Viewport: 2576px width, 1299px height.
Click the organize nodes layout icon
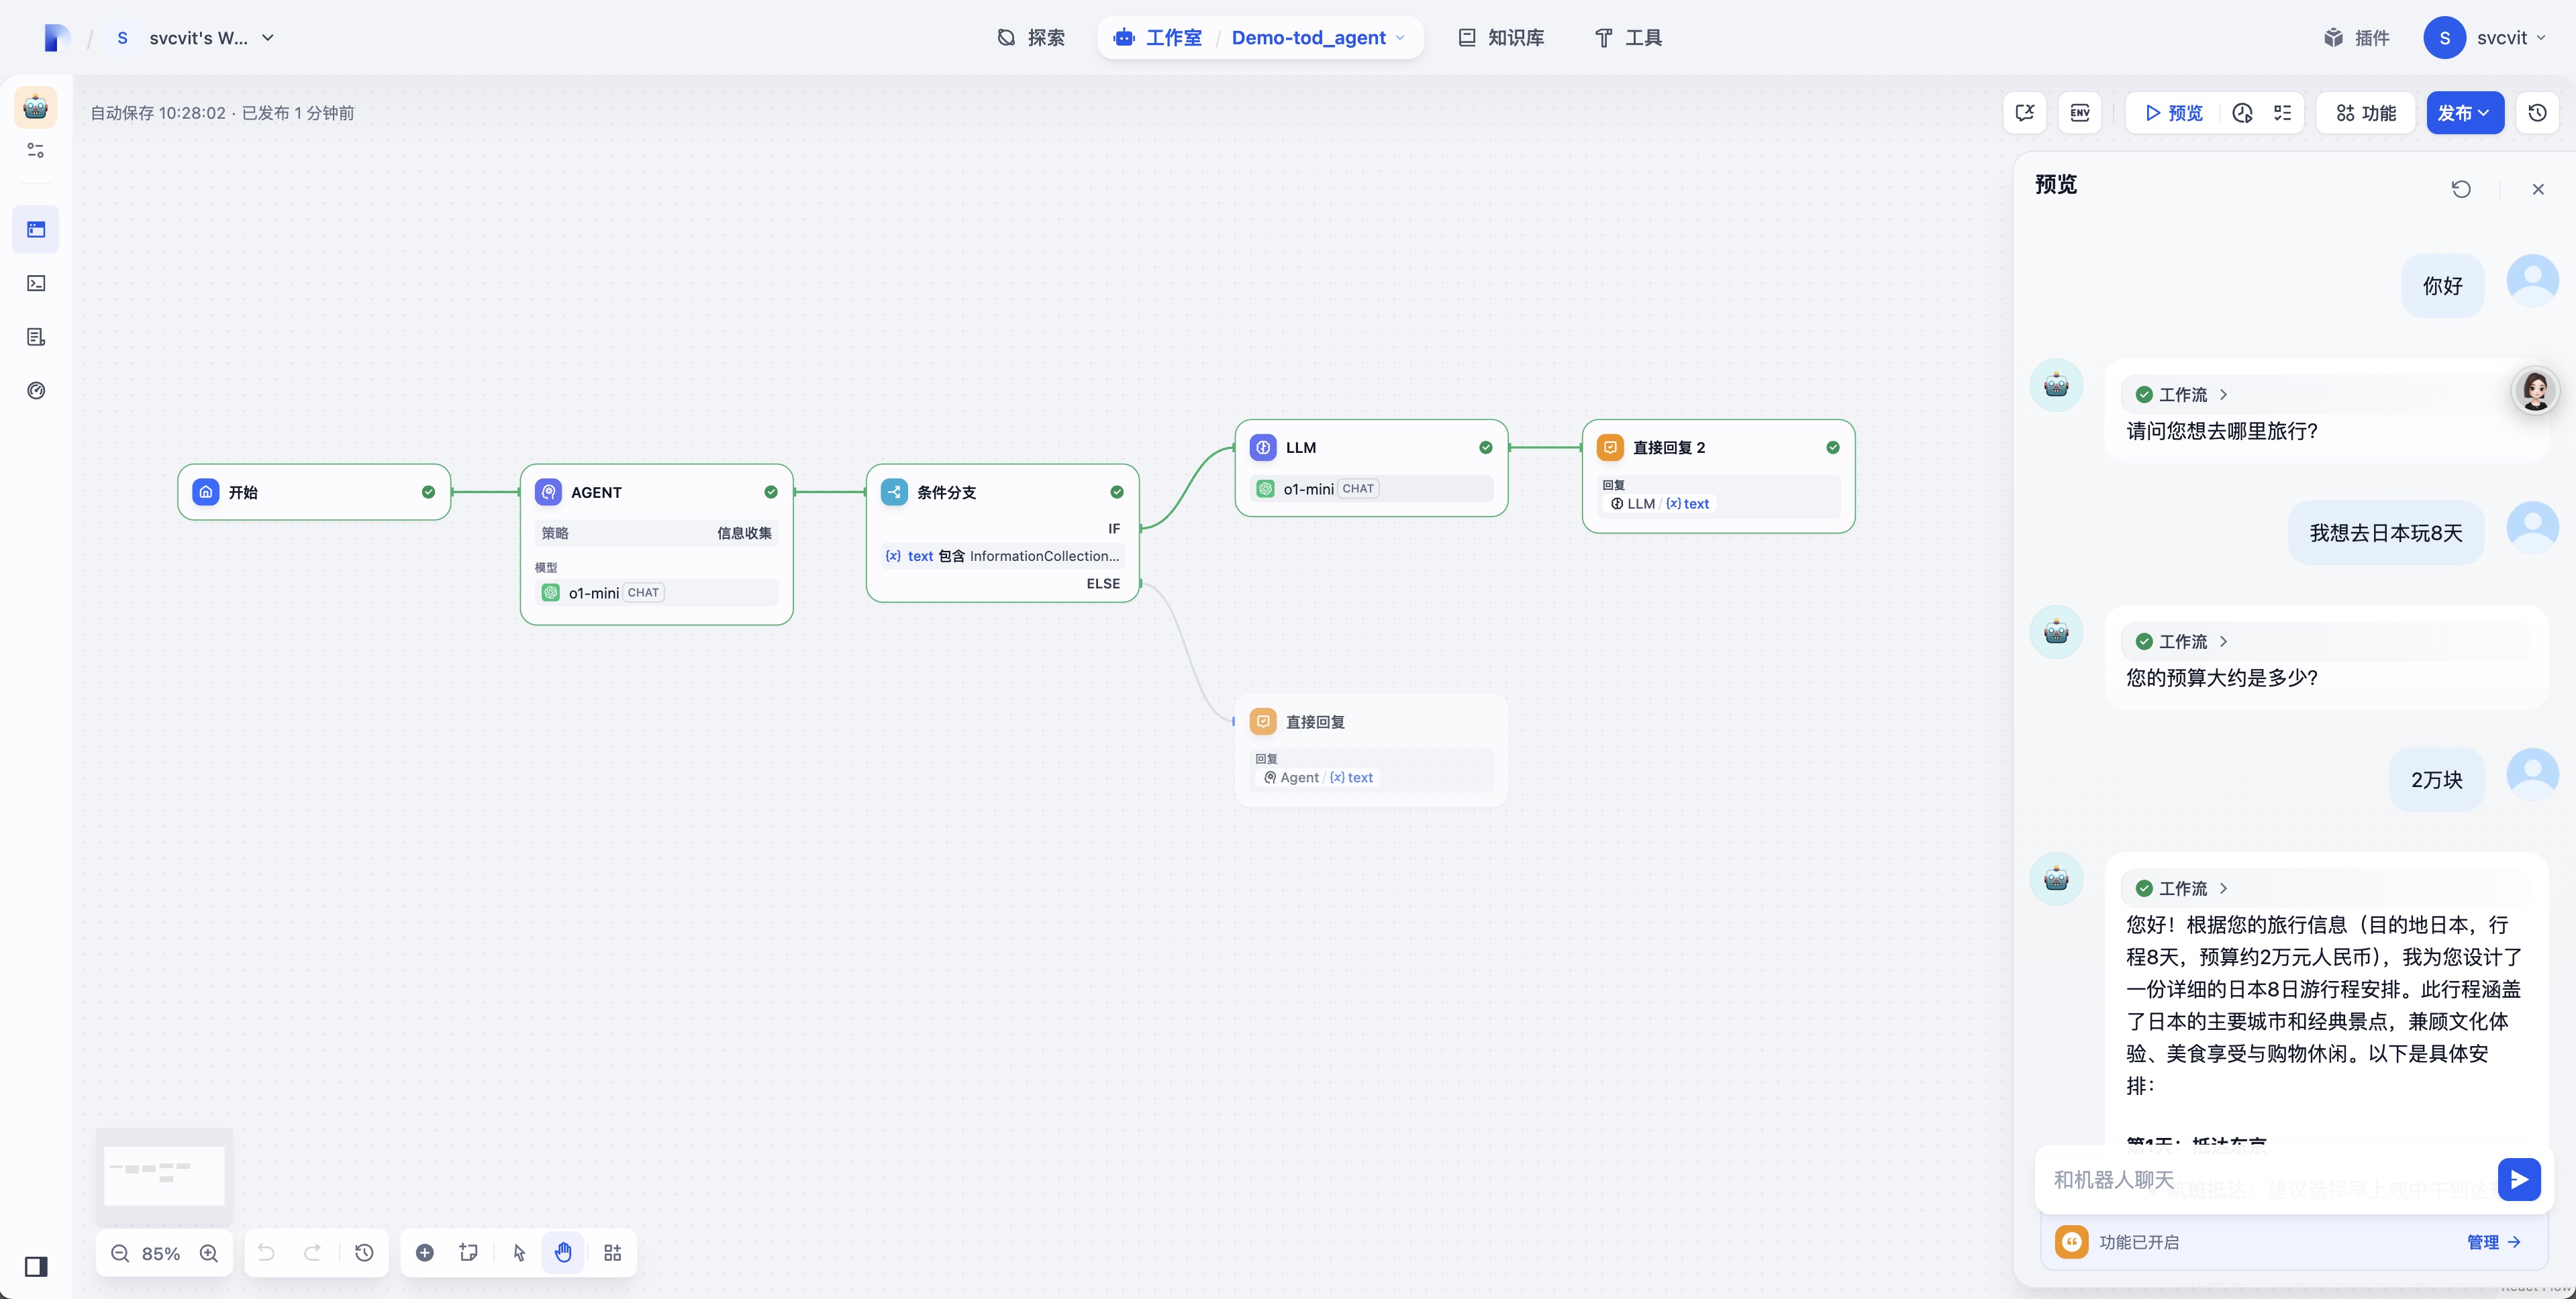pyautogui.click(x=613, y=1253)
